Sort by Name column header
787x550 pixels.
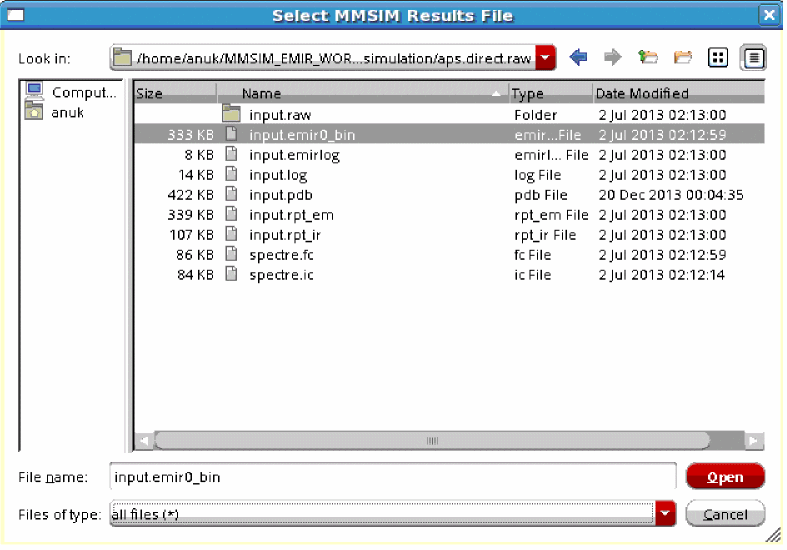(x=362, y=93)
